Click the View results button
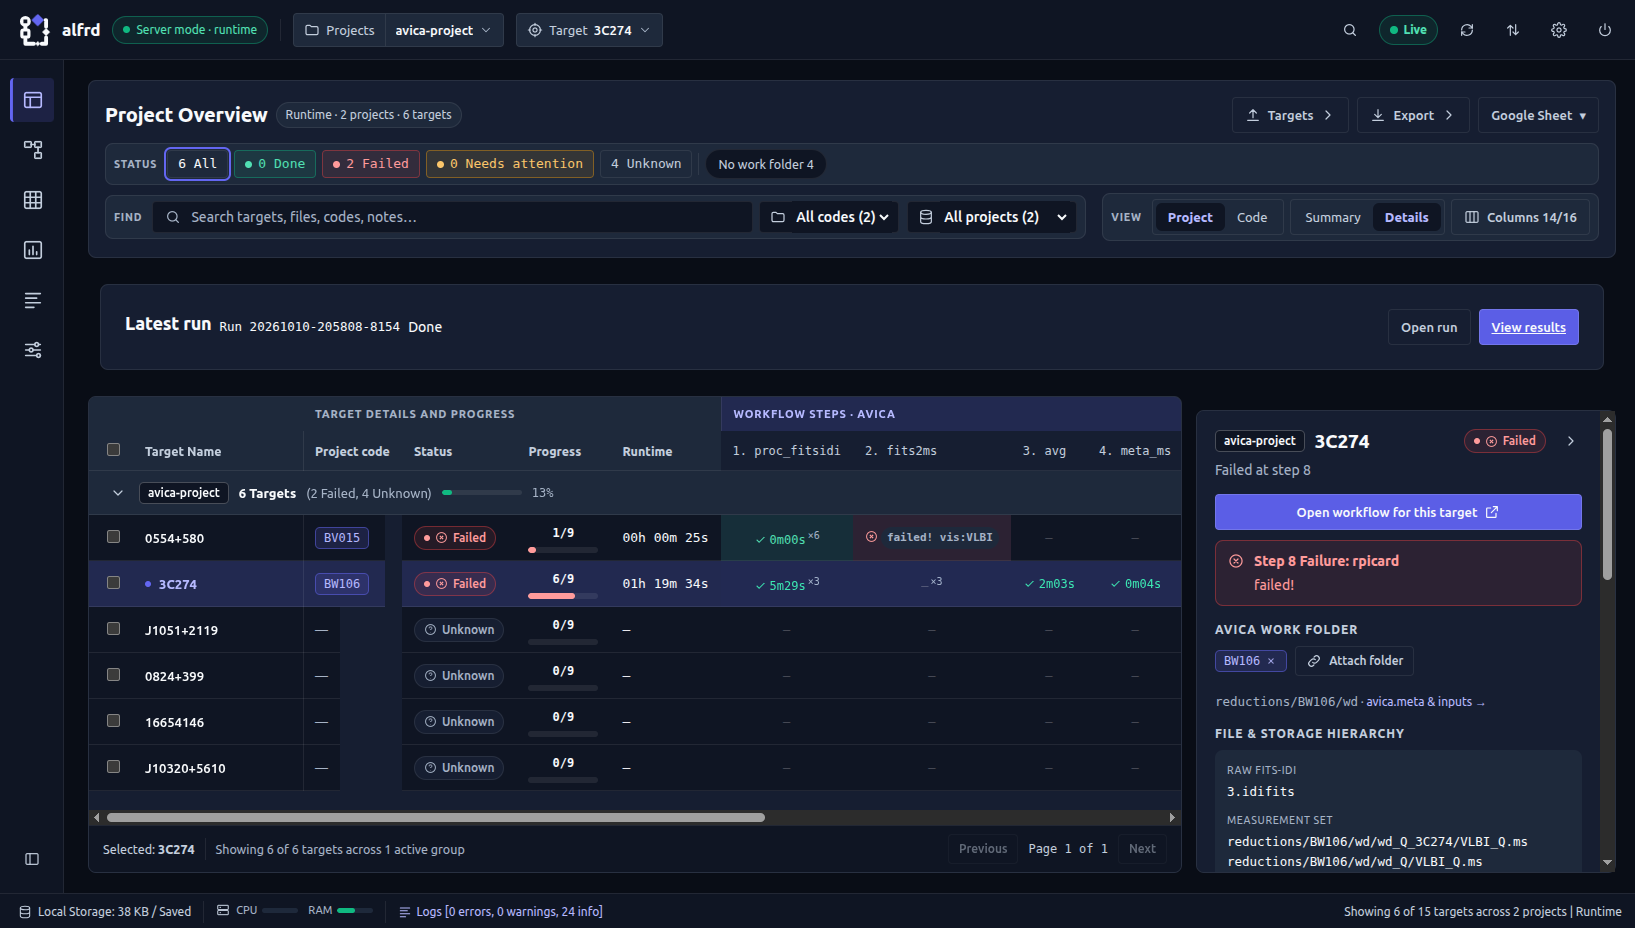1635x928 pixels. [1528, 327]
